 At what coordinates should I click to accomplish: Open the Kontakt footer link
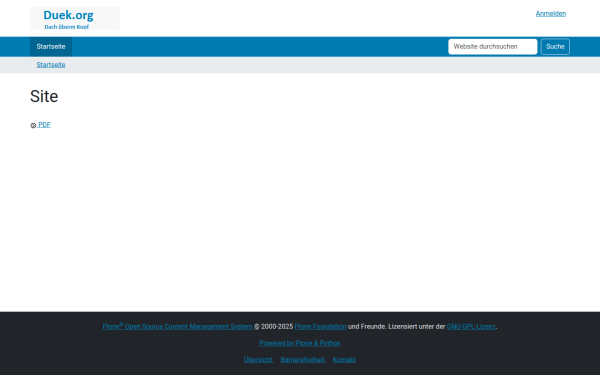point(344,360)
